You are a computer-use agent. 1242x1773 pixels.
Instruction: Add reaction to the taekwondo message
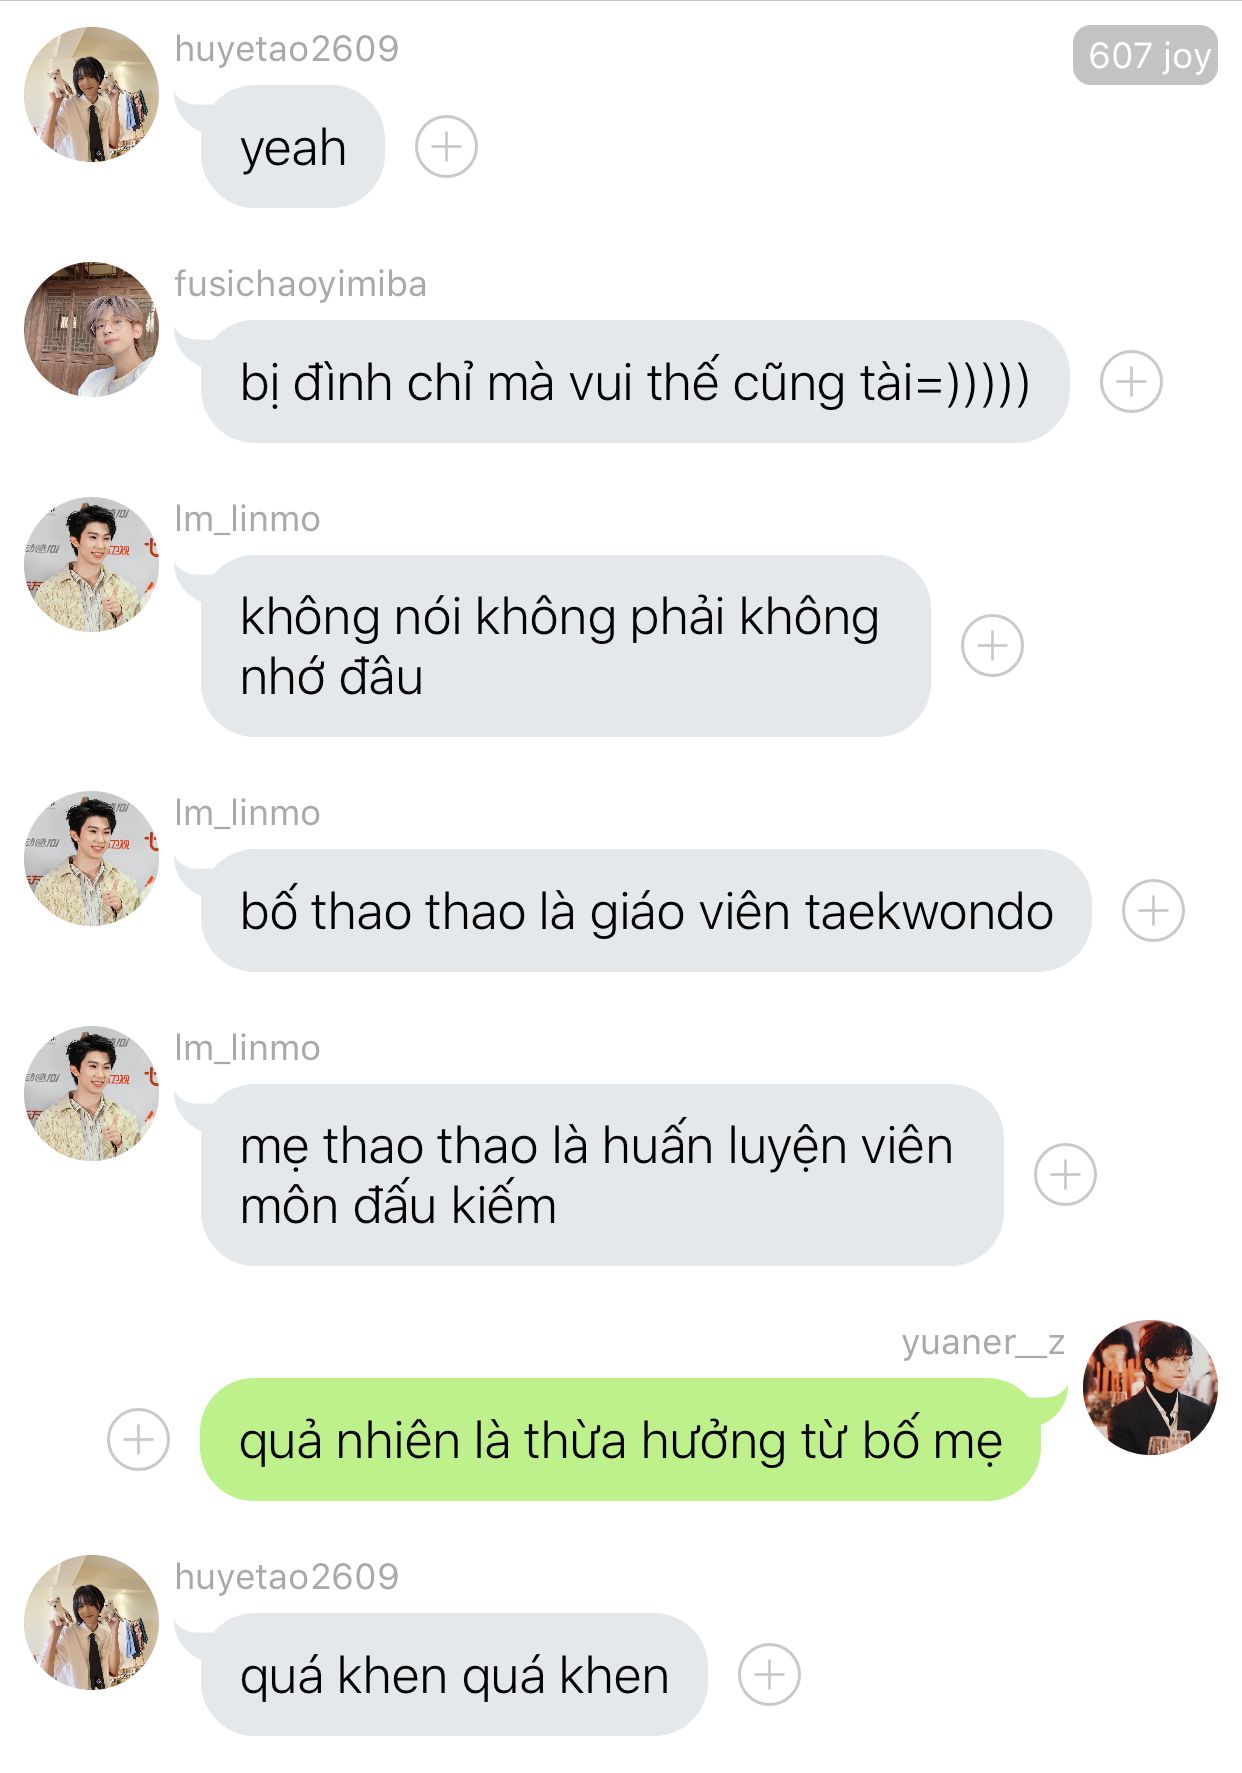(1153, 911)
